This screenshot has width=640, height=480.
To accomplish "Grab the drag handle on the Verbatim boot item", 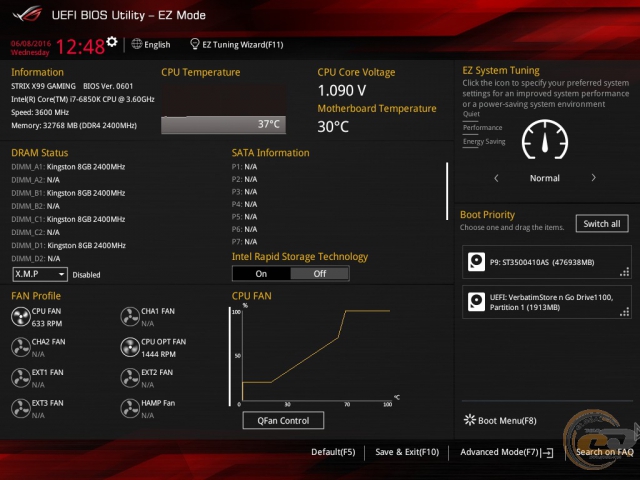I will (624, 312).
